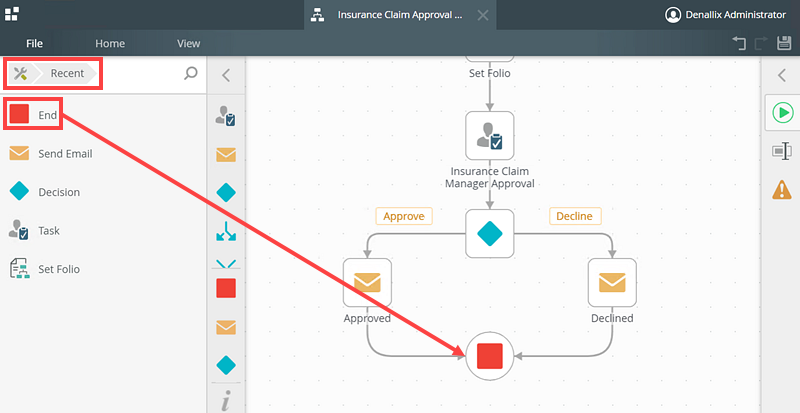Image resolution: width=800 pixels, height=413 pixels.
Task: Click the rename text-box icon
Action: (782, 151)
